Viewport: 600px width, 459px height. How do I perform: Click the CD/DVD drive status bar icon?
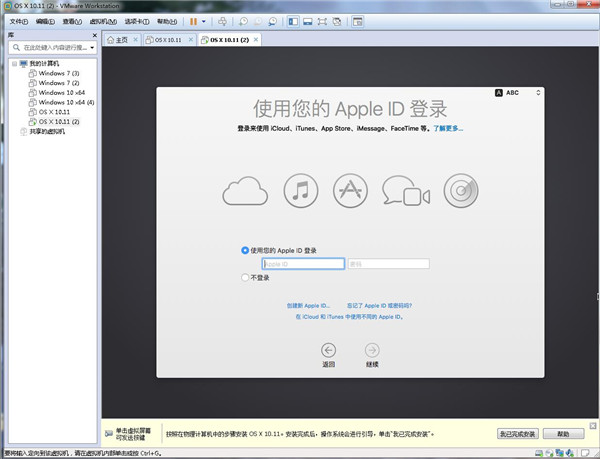(x=549, y=454)
